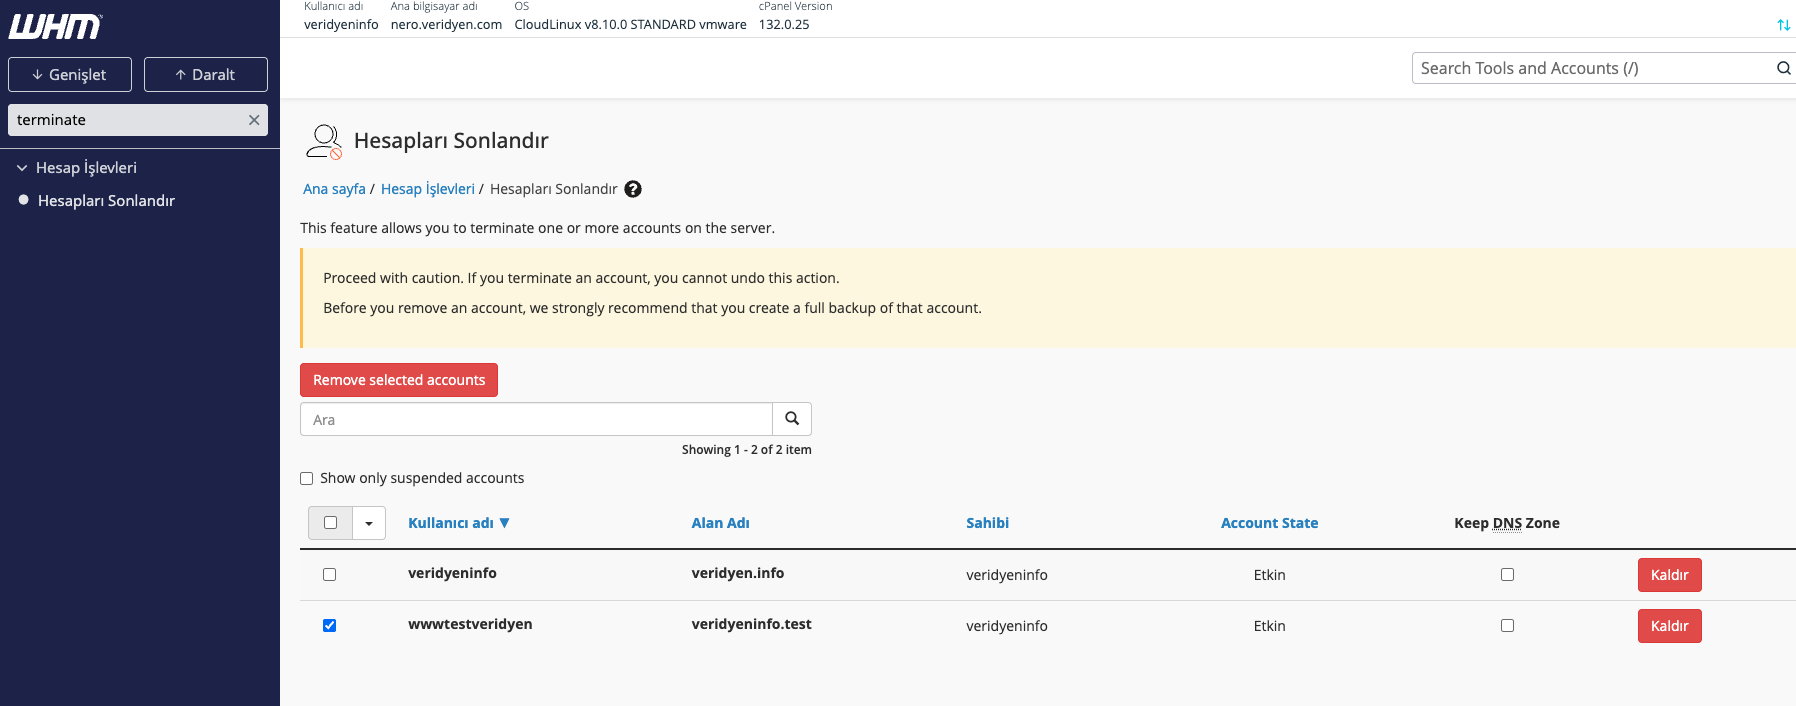Check Keep DNS Zone for veridyeninfo
Viewport: 1796px width, 706px height.
[1507, 575]
